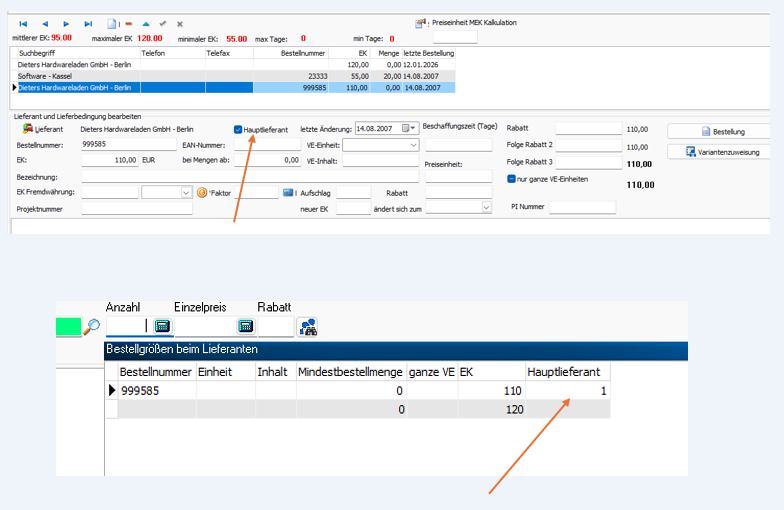Go to first record navigation arrow

click(x=23, y=23)
